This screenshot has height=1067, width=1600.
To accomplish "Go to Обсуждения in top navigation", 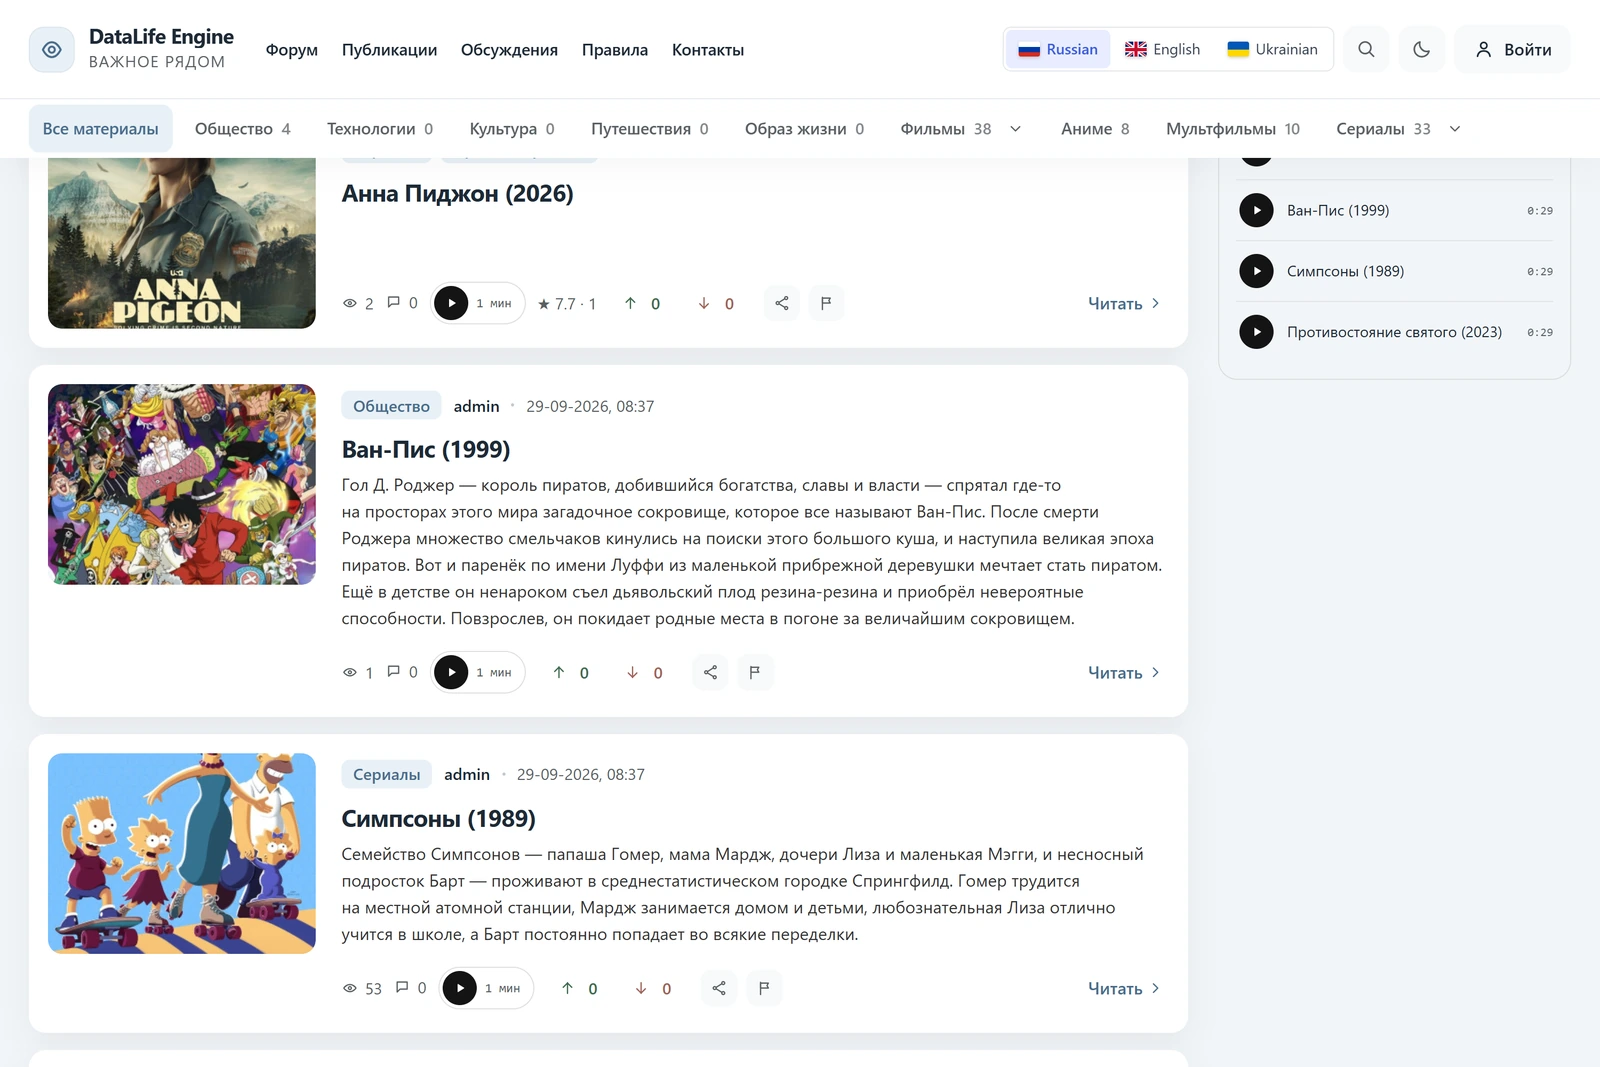I will (509, 50).
